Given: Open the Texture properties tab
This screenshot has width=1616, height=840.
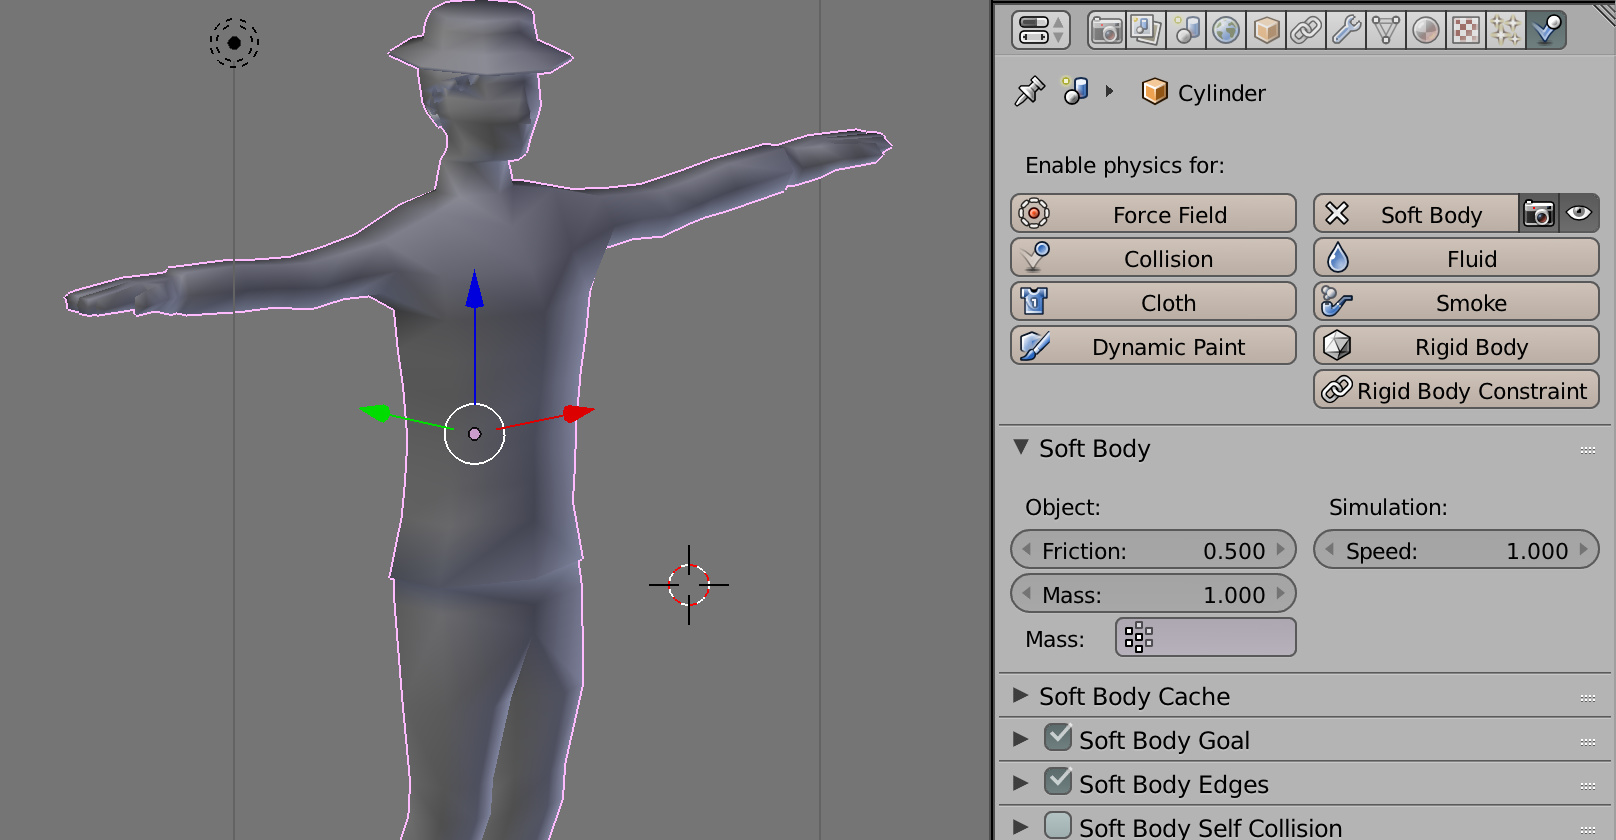Looking at the screenshot, I should 1466,30.
